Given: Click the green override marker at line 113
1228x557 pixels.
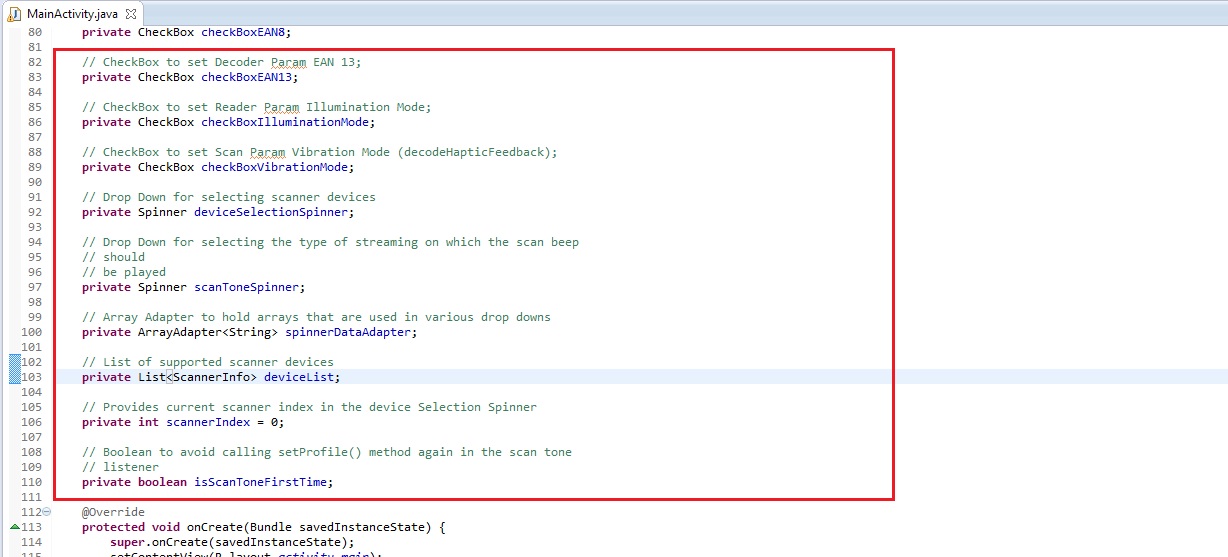Looking at the screenshot, I should [x=14, y=527].
